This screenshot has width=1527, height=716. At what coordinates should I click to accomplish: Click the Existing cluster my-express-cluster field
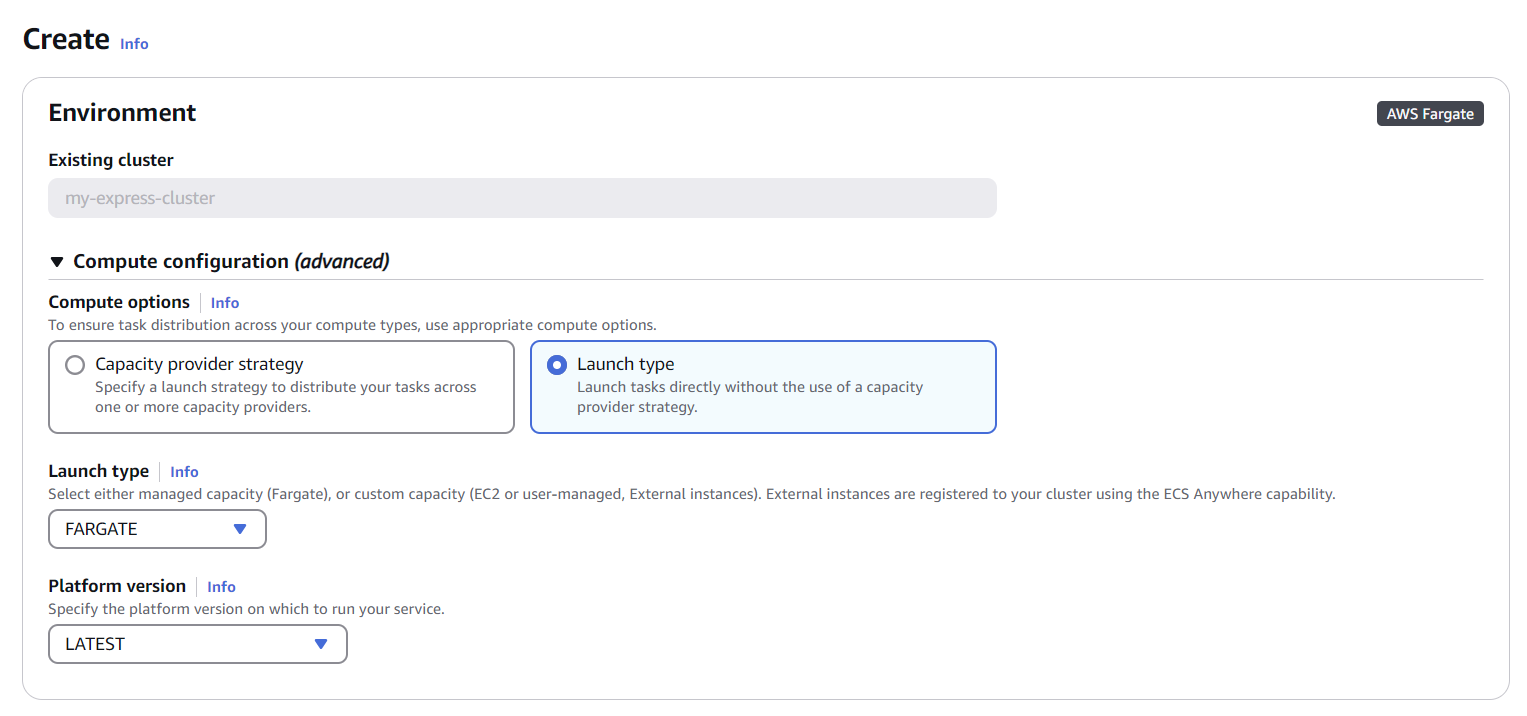coord(522,198)
